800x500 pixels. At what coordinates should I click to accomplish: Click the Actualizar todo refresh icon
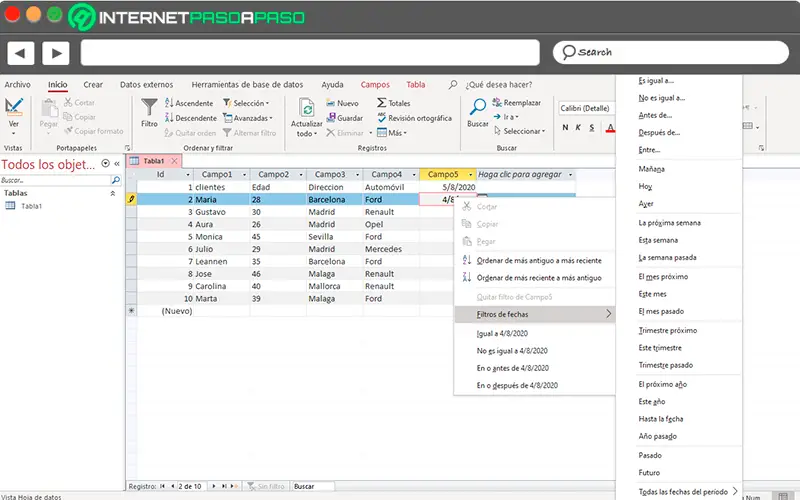pyautogui.click(x=307, y=108)
